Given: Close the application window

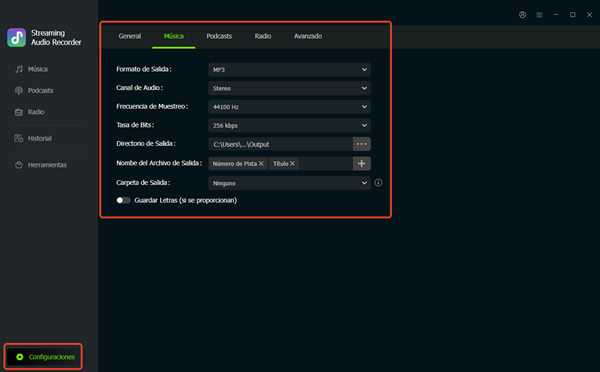Looking at the screenshot, I should pyautogui.click(x=590, y=15).
